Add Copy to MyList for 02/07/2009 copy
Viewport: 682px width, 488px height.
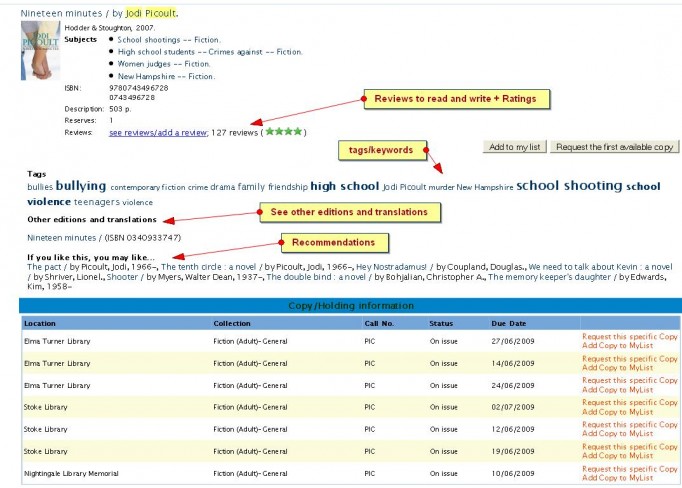tap(617, 412)
